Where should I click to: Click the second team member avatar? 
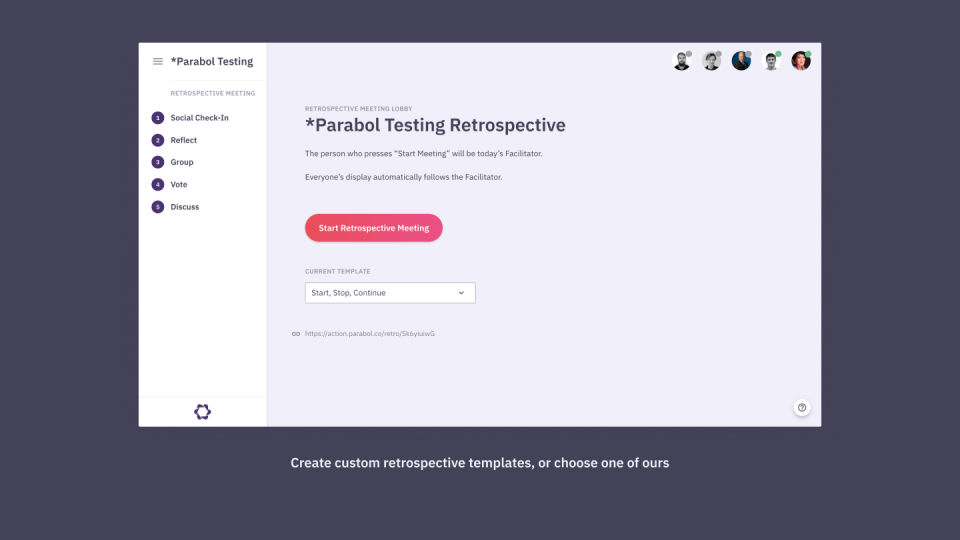(711, 61)
